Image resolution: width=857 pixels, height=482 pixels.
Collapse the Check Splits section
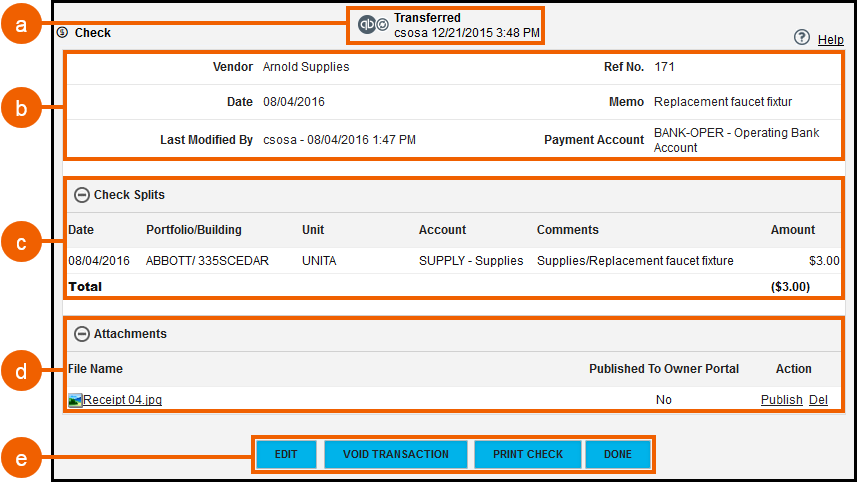tap(82, 195)
